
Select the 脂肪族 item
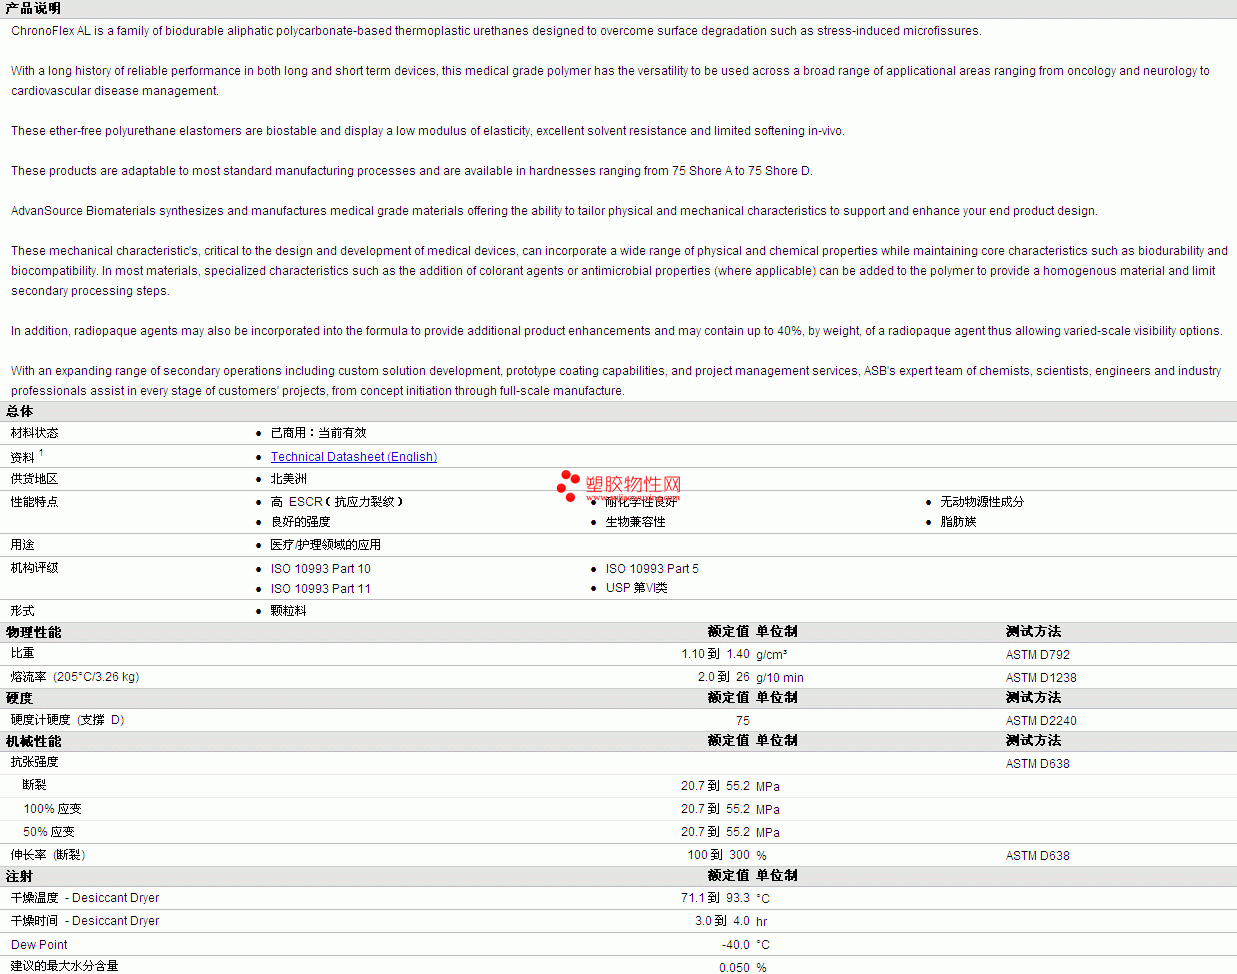point(958,522)
